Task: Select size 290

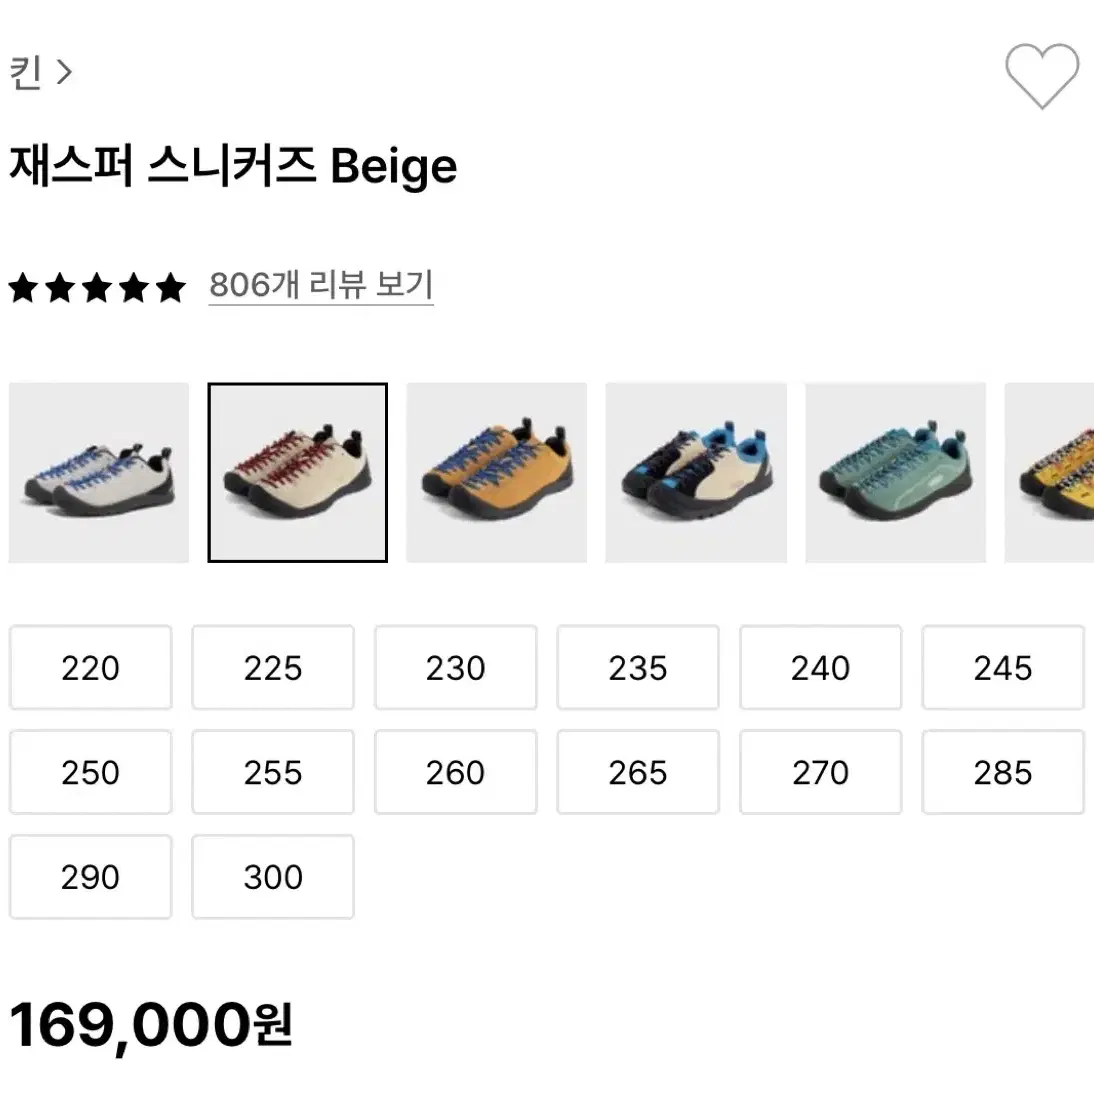Action: click(91, 877)
